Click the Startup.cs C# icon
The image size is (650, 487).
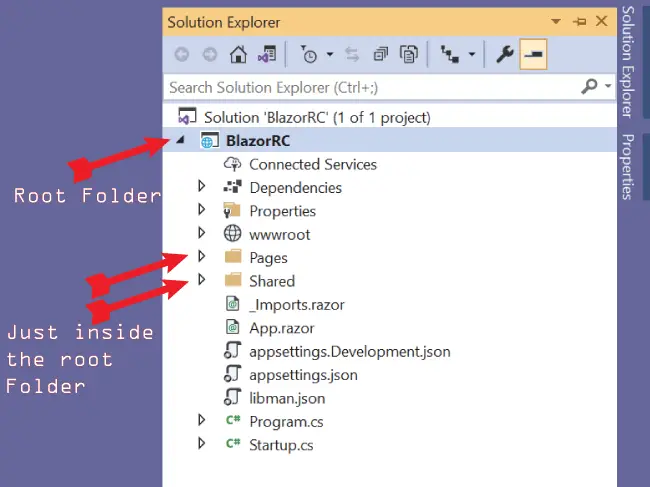click(x=233, y=443)
